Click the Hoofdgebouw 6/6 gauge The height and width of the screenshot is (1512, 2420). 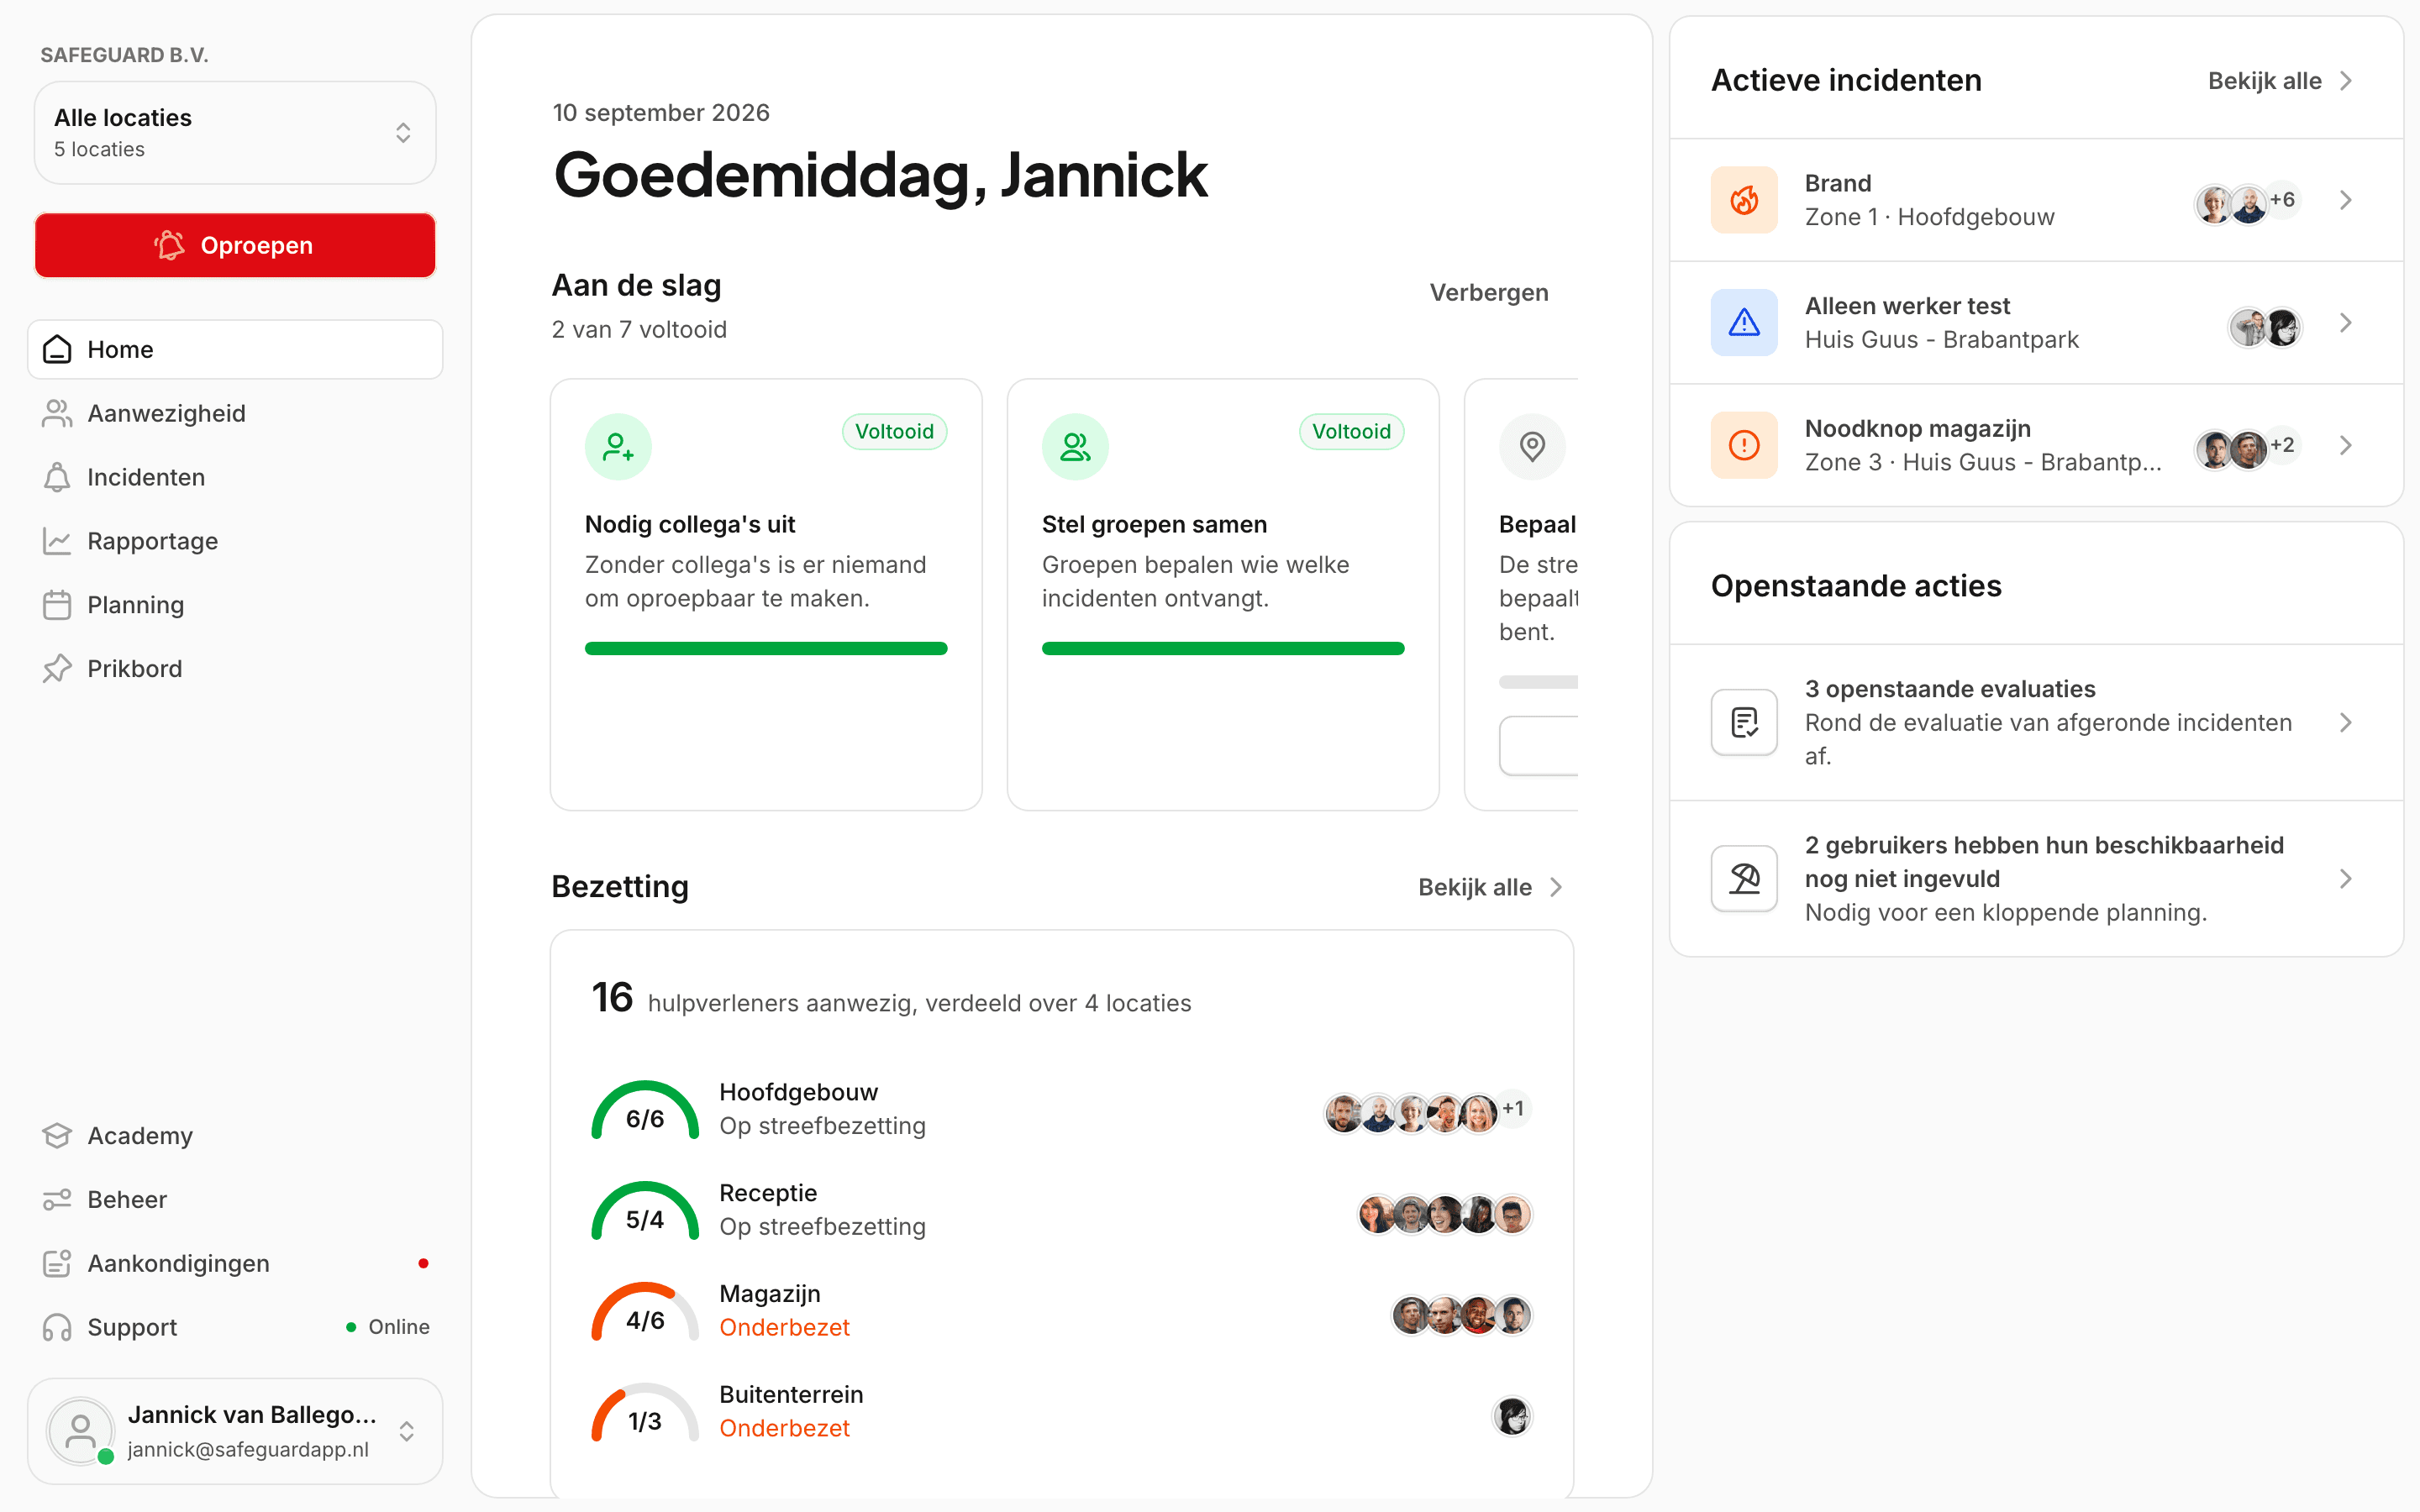click(x=645, y=1110)
